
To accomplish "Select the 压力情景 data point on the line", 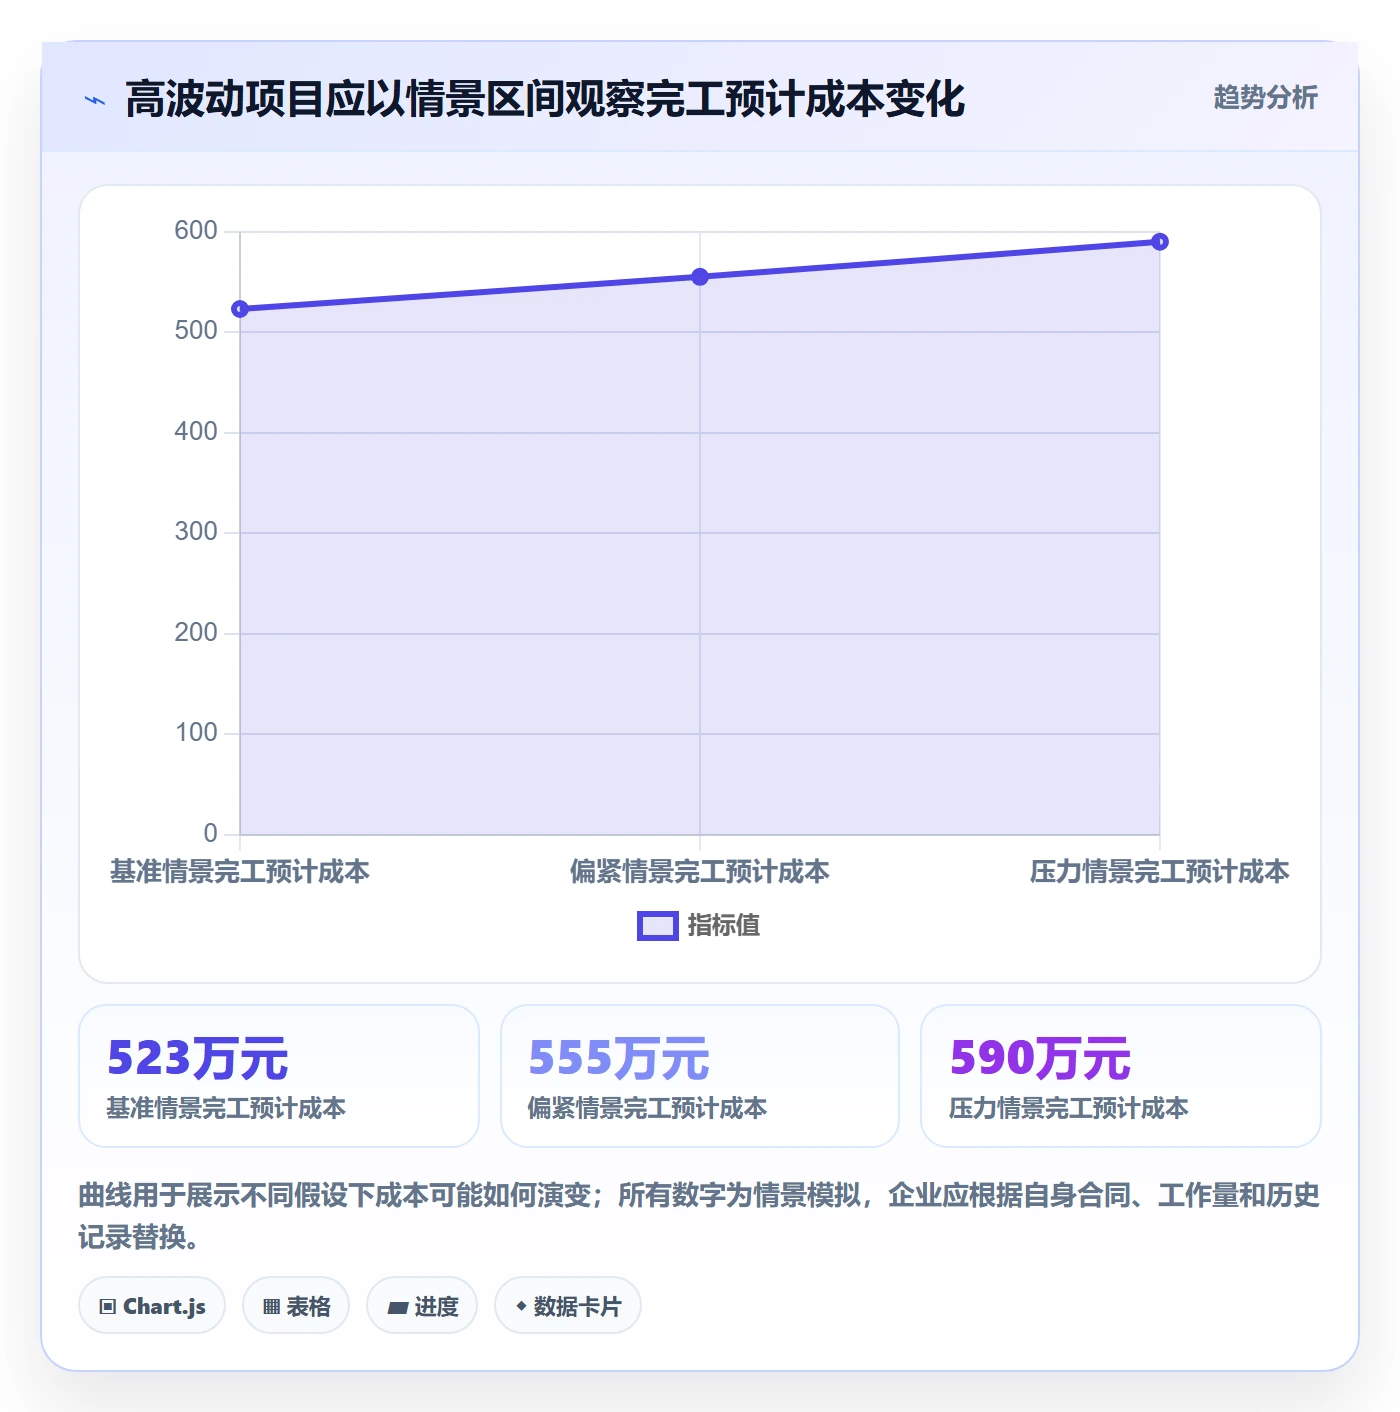I will pyautogui.click(x=1160, y=241).
